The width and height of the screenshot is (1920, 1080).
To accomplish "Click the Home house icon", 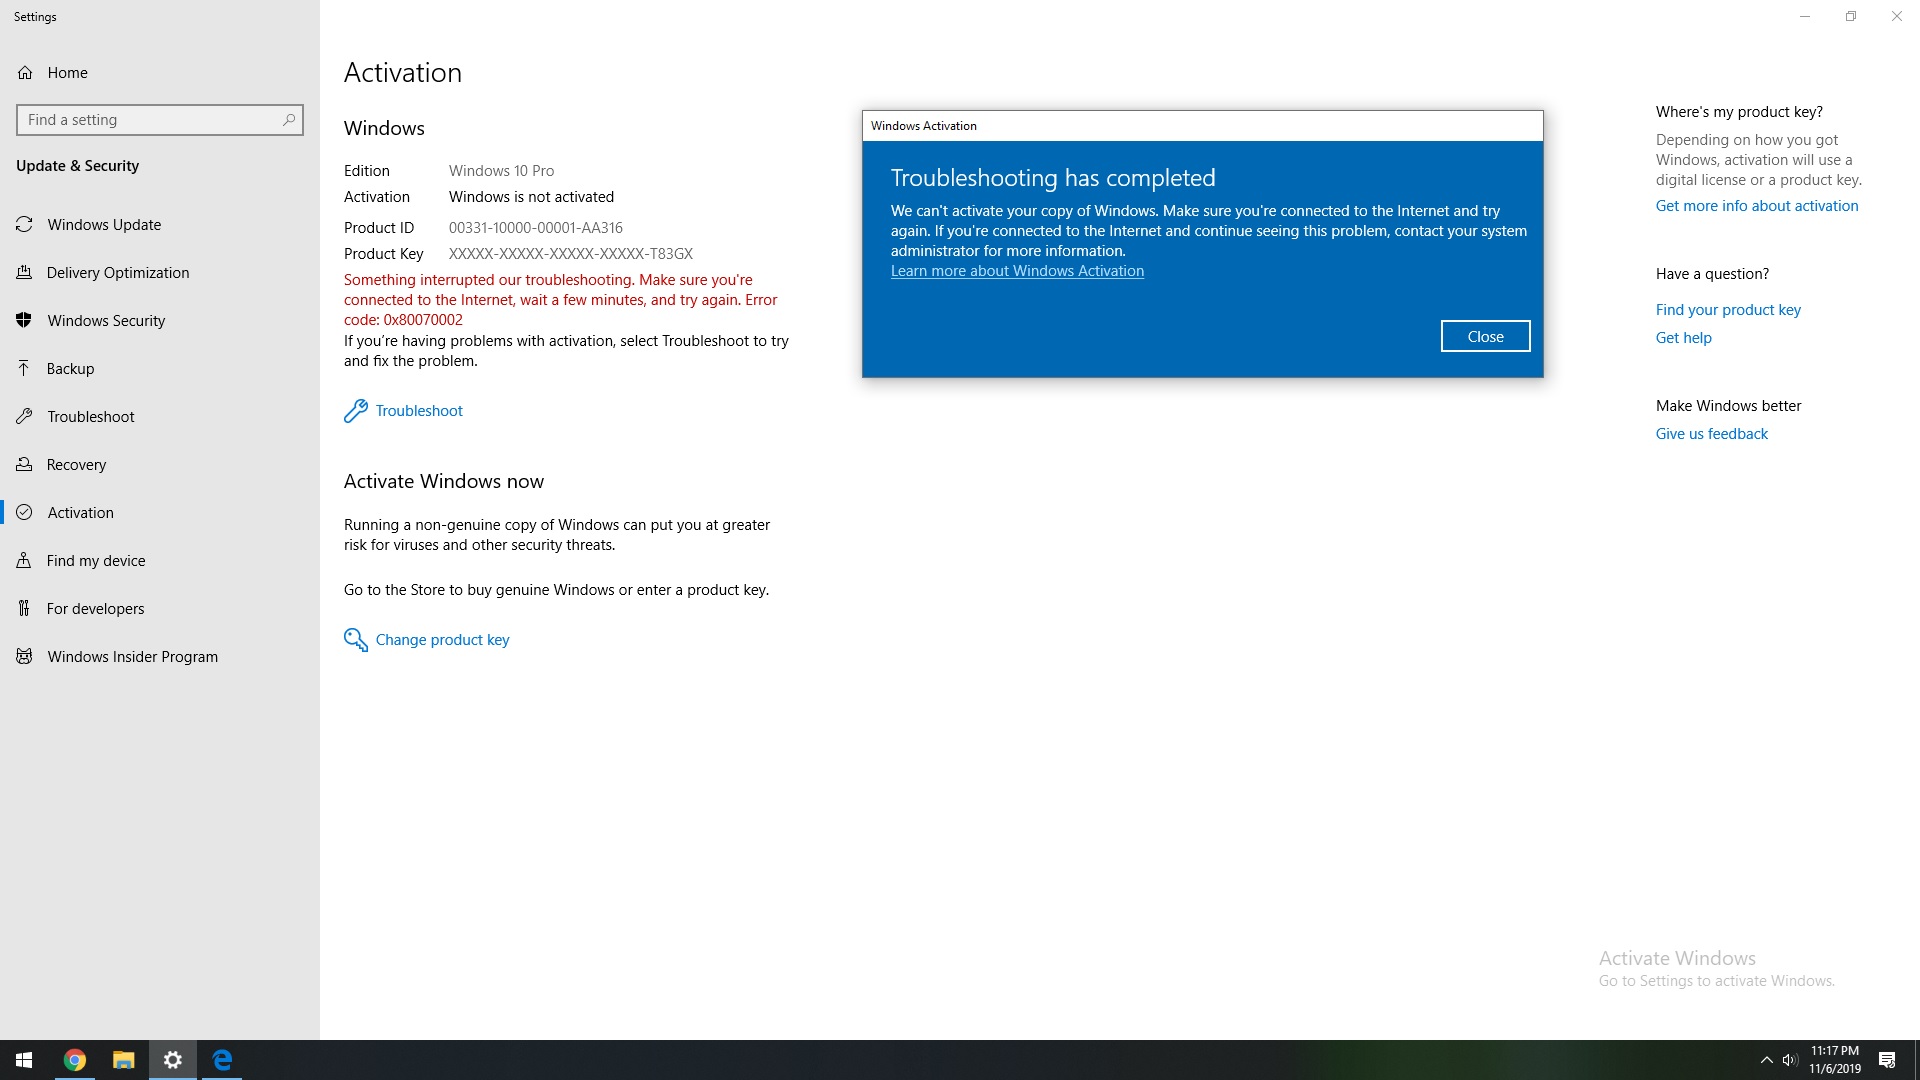I will click(x=25, y=73).
